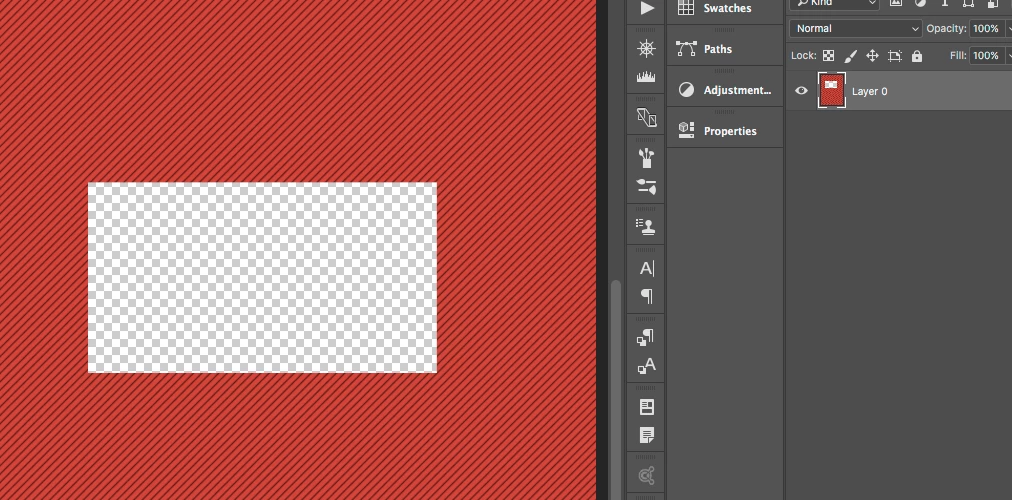The width and height of the screenshot is (1012, 500).
Task: Open the Paragraph panel icon
Action: point(646,296)
